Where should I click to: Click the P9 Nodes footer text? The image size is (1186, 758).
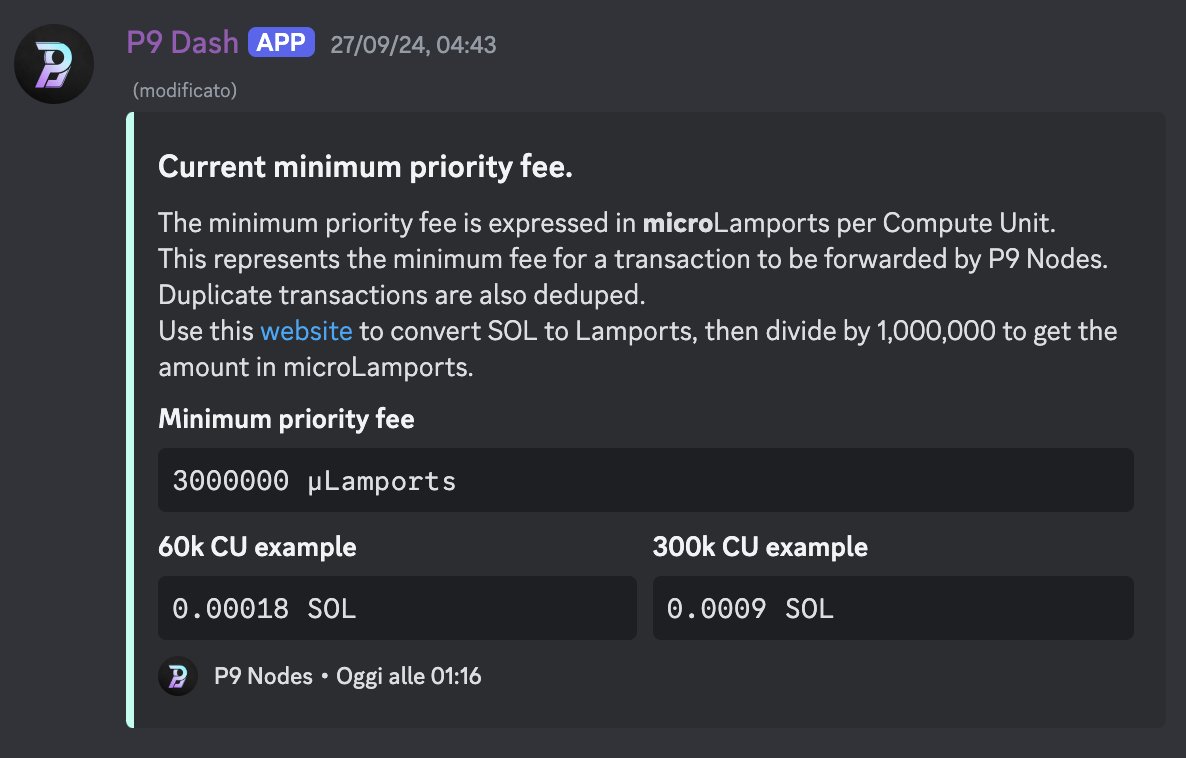point(263,676)
